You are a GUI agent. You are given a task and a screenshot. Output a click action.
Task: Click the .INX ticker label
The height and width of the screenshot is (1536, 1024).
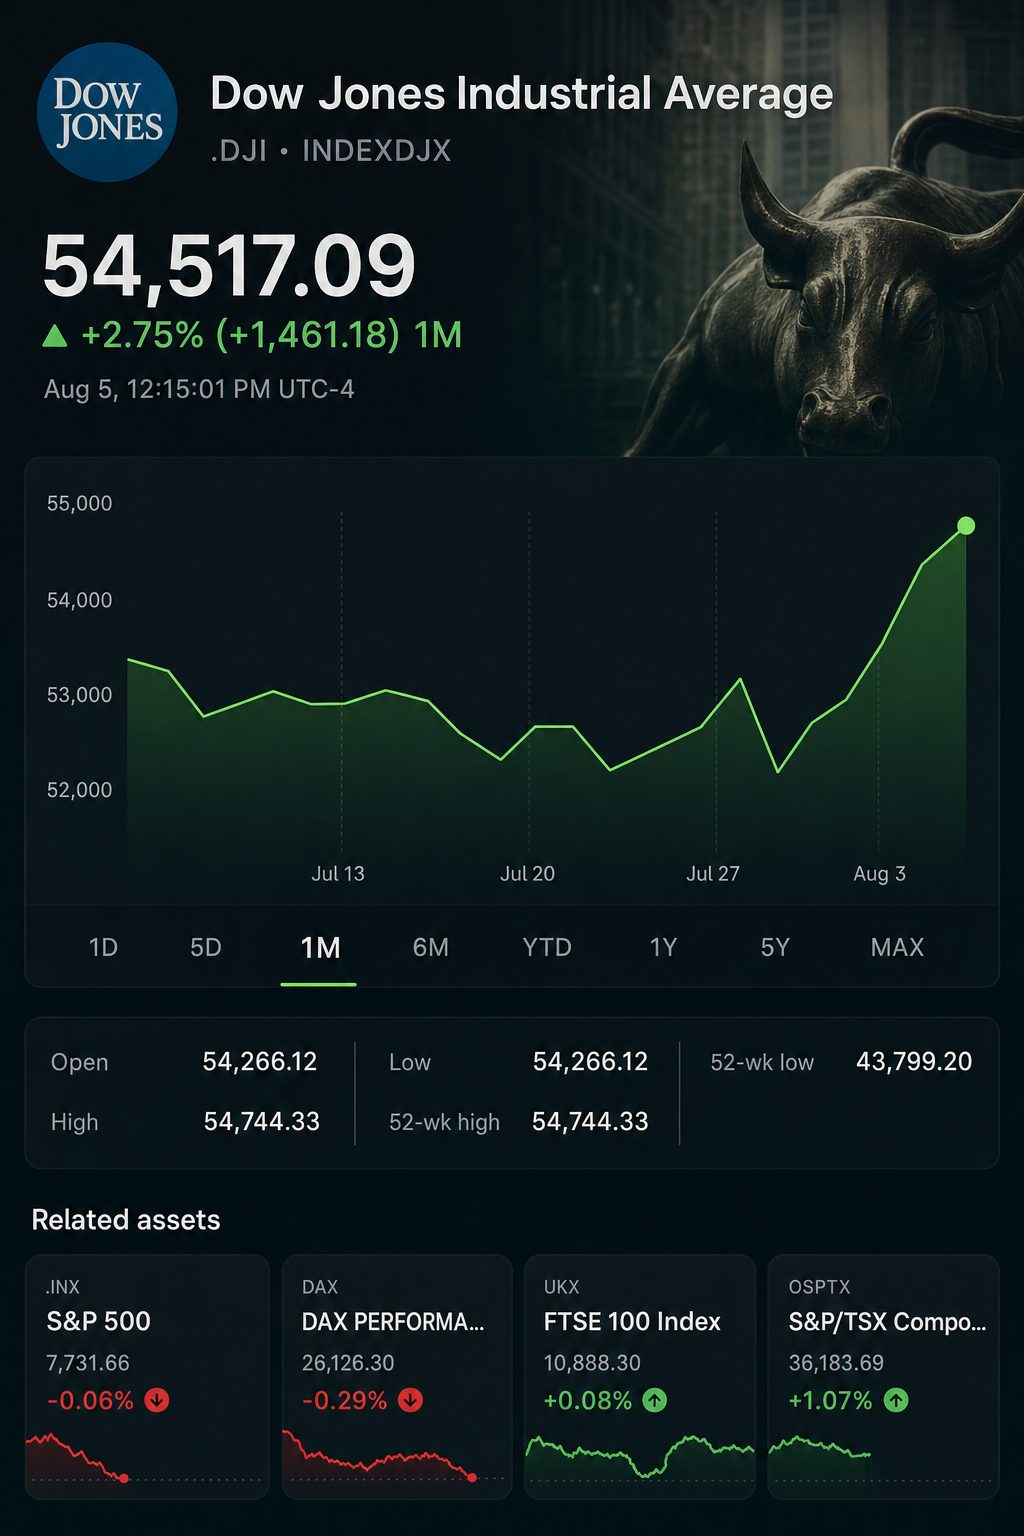click(63, 1287)
